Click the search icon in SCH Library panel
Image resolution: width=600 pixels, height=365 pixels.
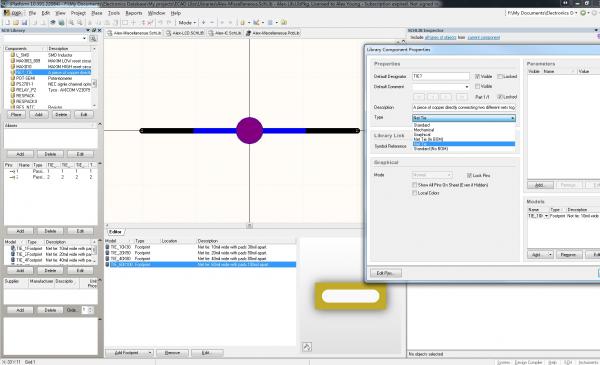tap(93, 38)
